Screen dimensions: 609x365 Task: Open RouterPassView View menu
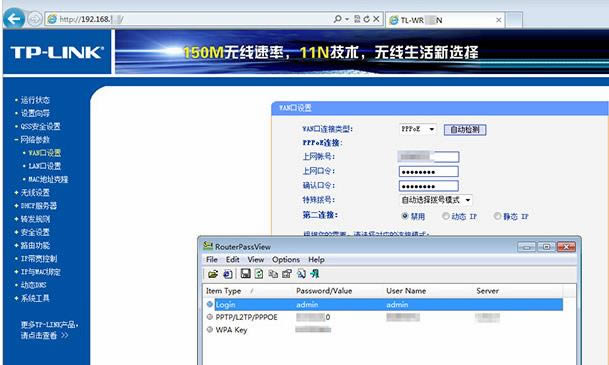coord(256,259)
